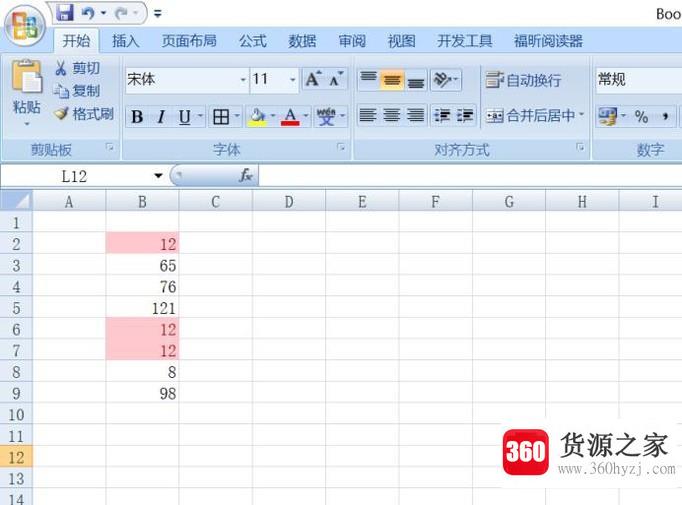Open the 福昕阅读器 tab
682x505 pixels.
pos(548,41)
